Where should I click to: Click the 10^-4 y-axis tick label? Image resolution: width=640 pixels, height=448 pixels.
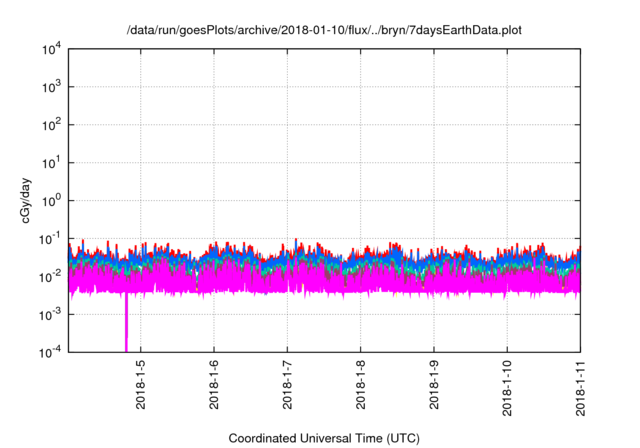point(51,351)
